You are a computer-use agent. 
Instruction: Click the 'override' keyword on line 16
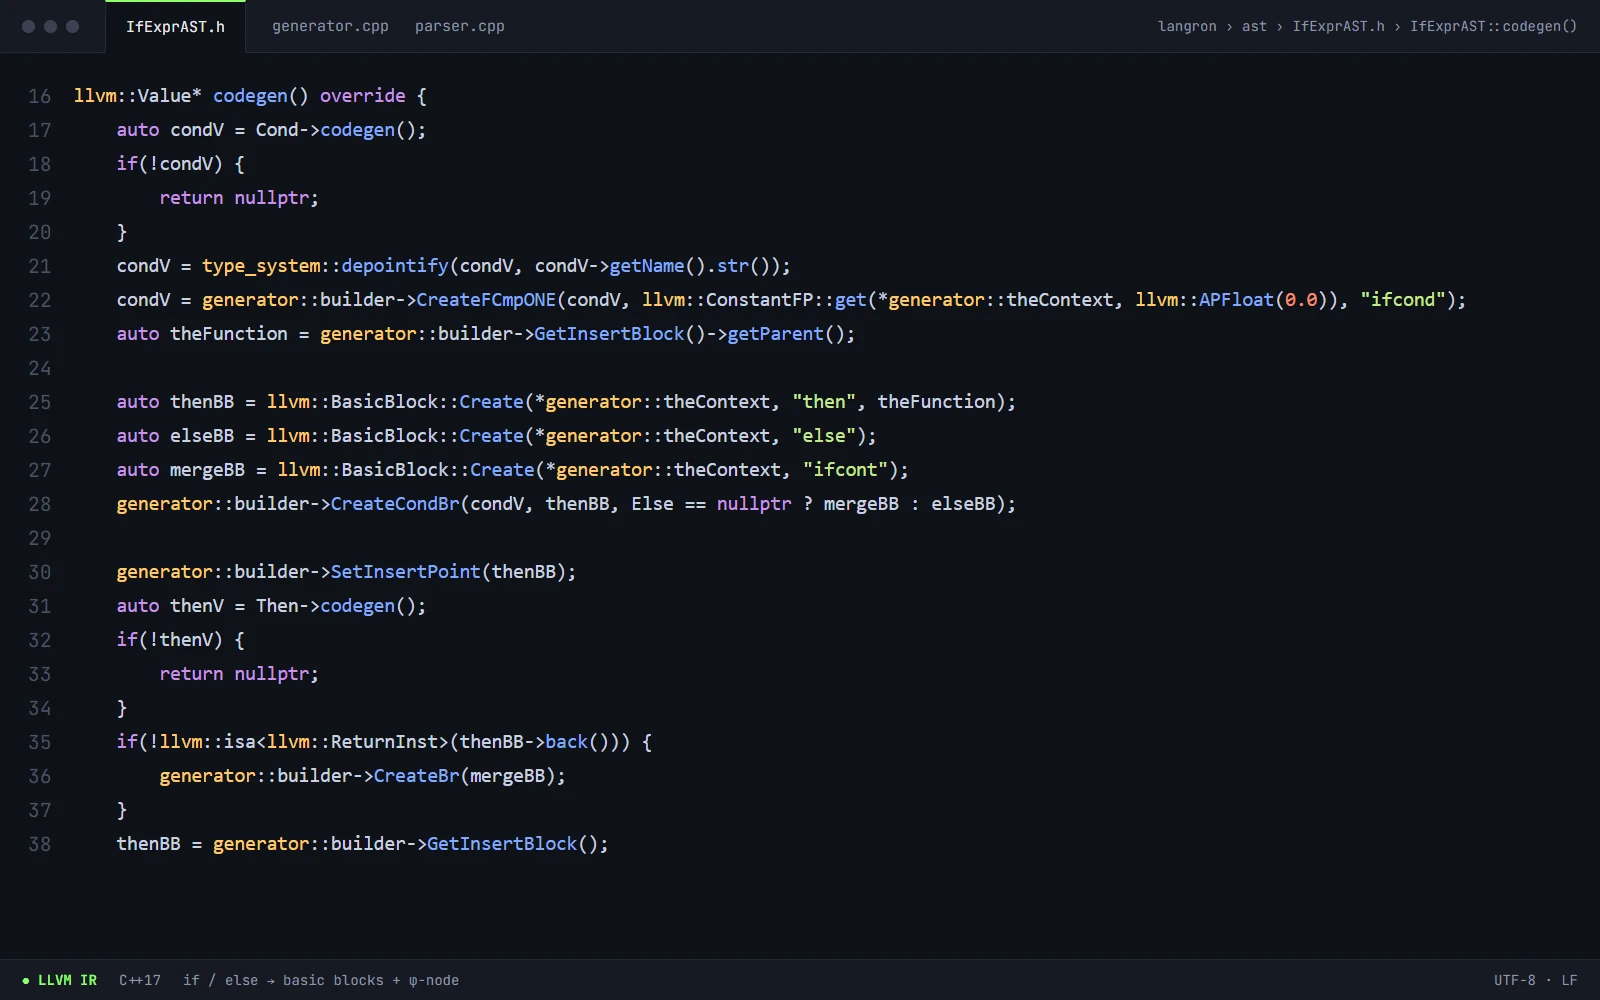tap(363, 96)
